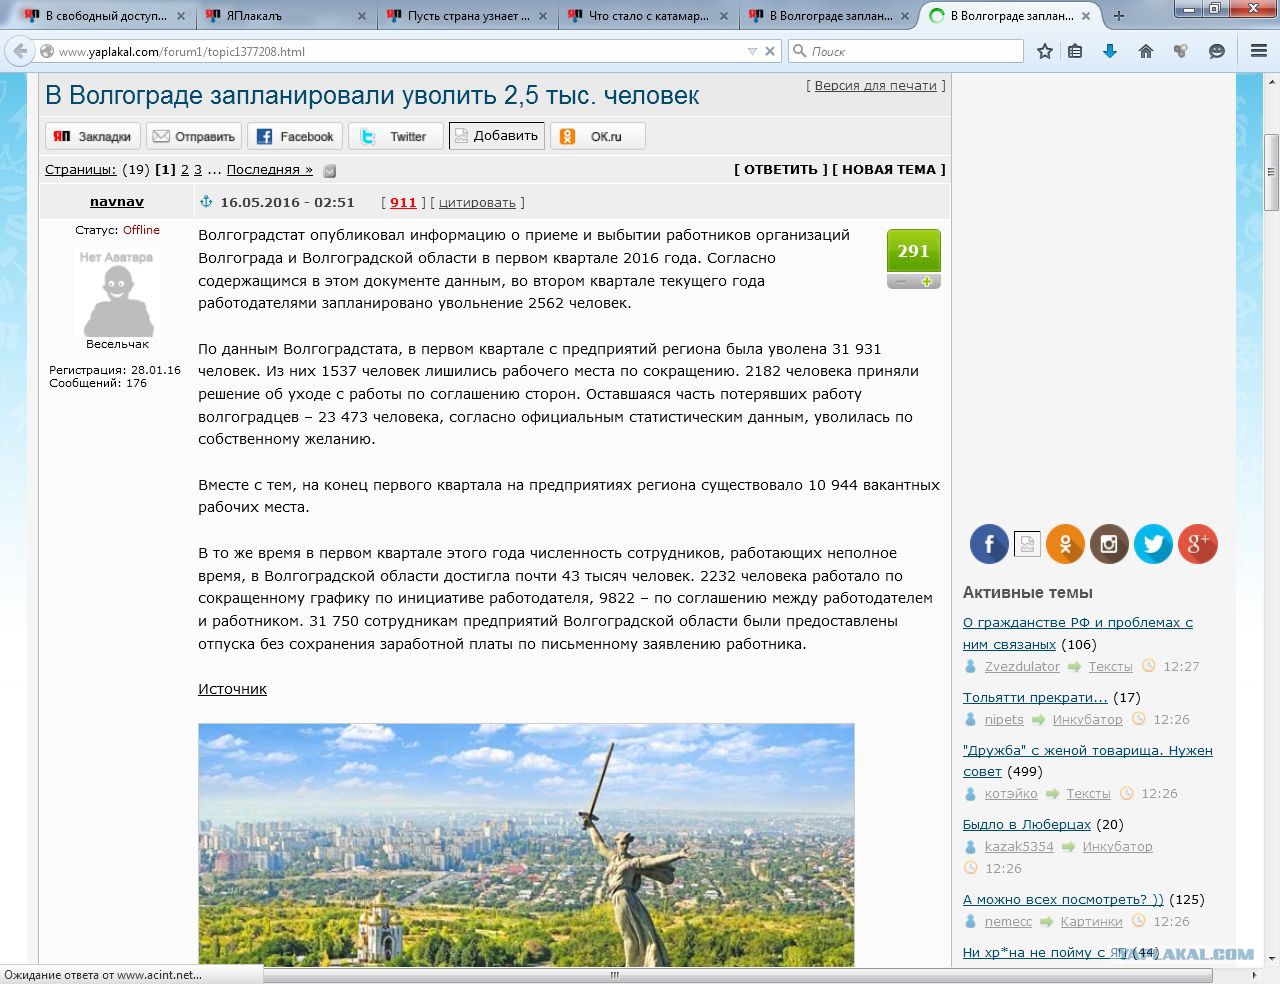Open the 'А можно всех посмотреть? ))' topic
1280x984 pixels.
[x=1063, y=899]
